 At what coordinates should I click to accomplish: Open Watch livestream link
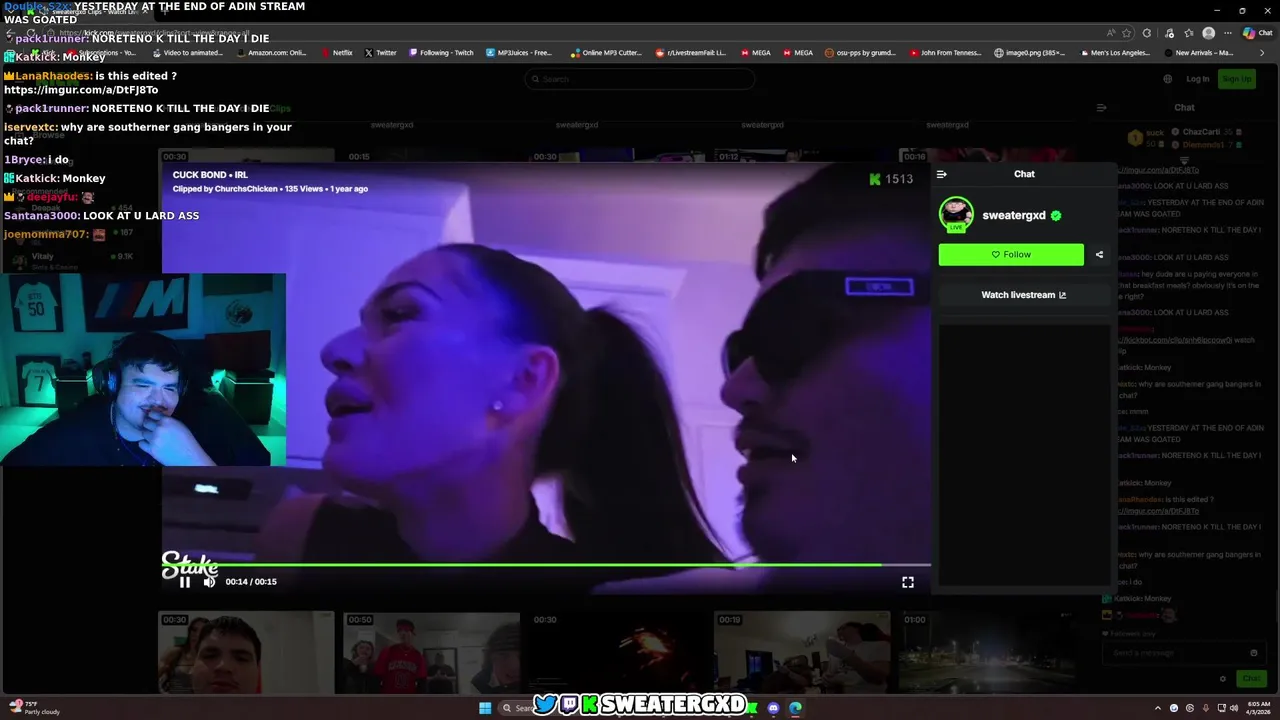(x=1023, y=295)
